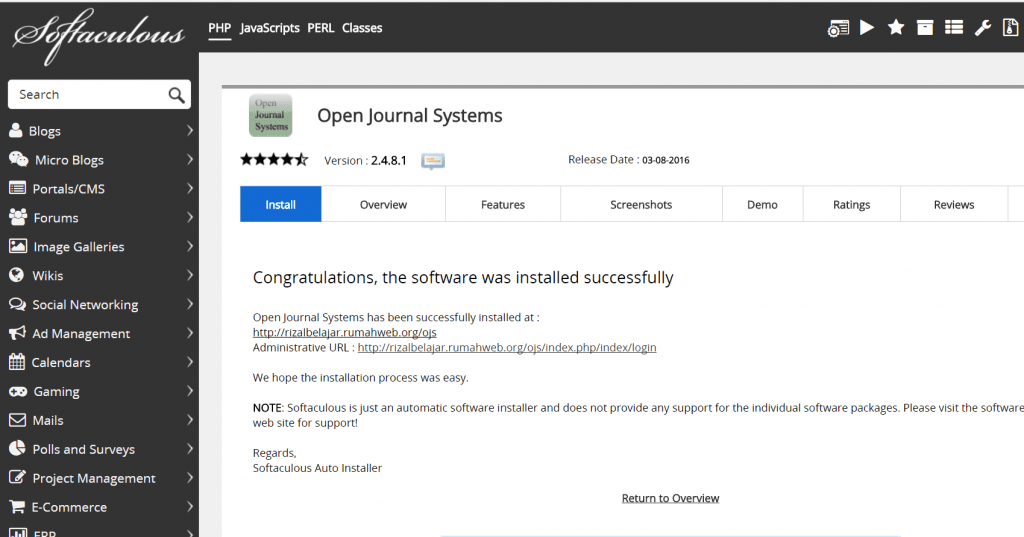Select the JavaScripts menu
This screenshot has height=537, width=1024.
pos(270,28)
